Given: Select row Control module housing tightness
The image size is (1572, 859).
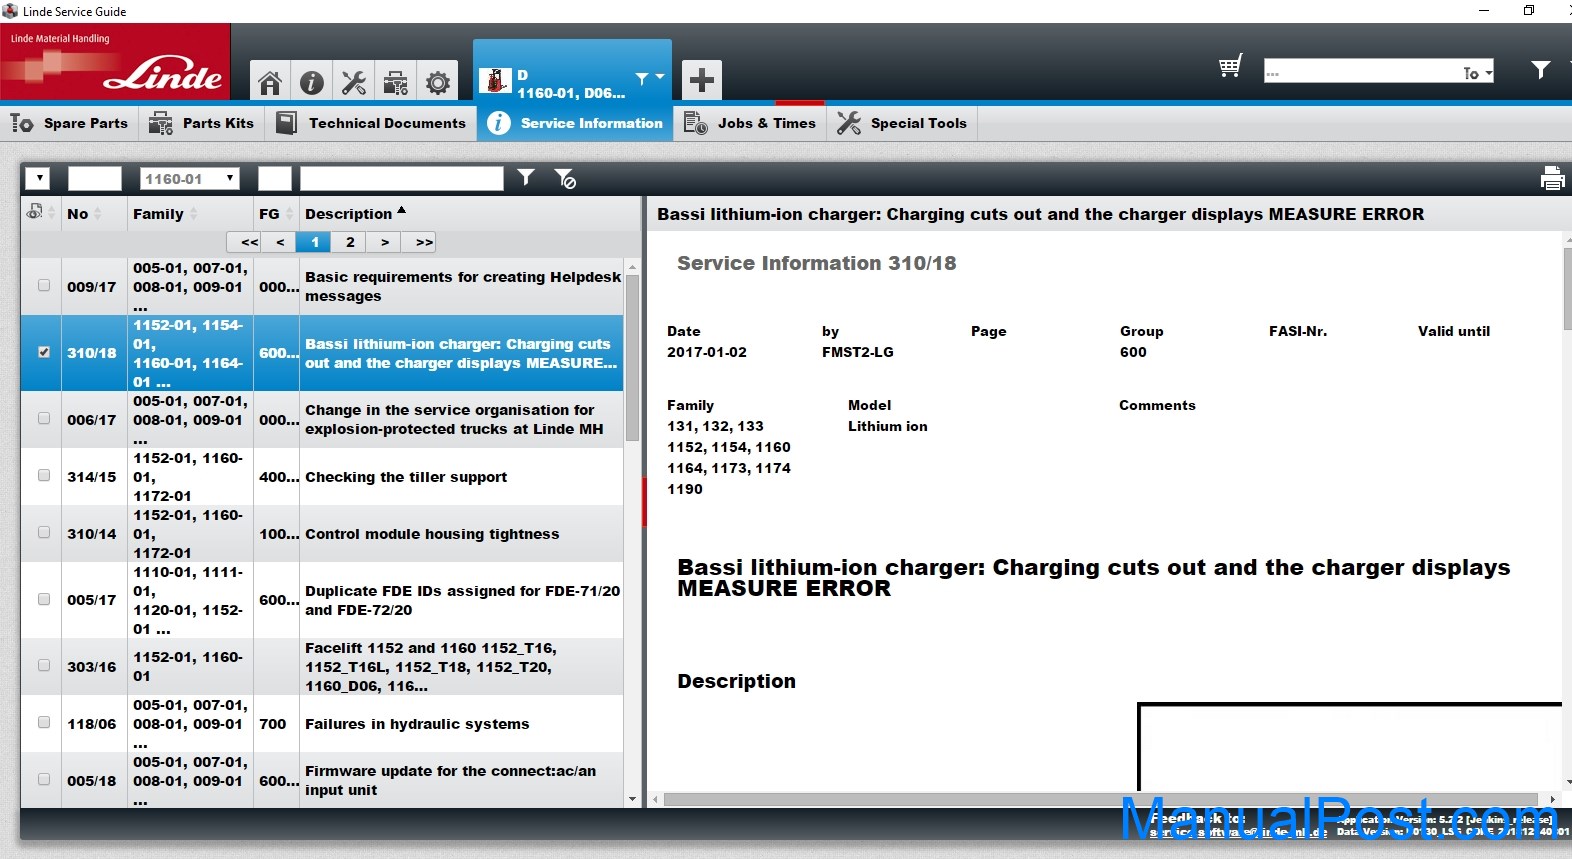Looking at the screenshot, I should 322,534.
